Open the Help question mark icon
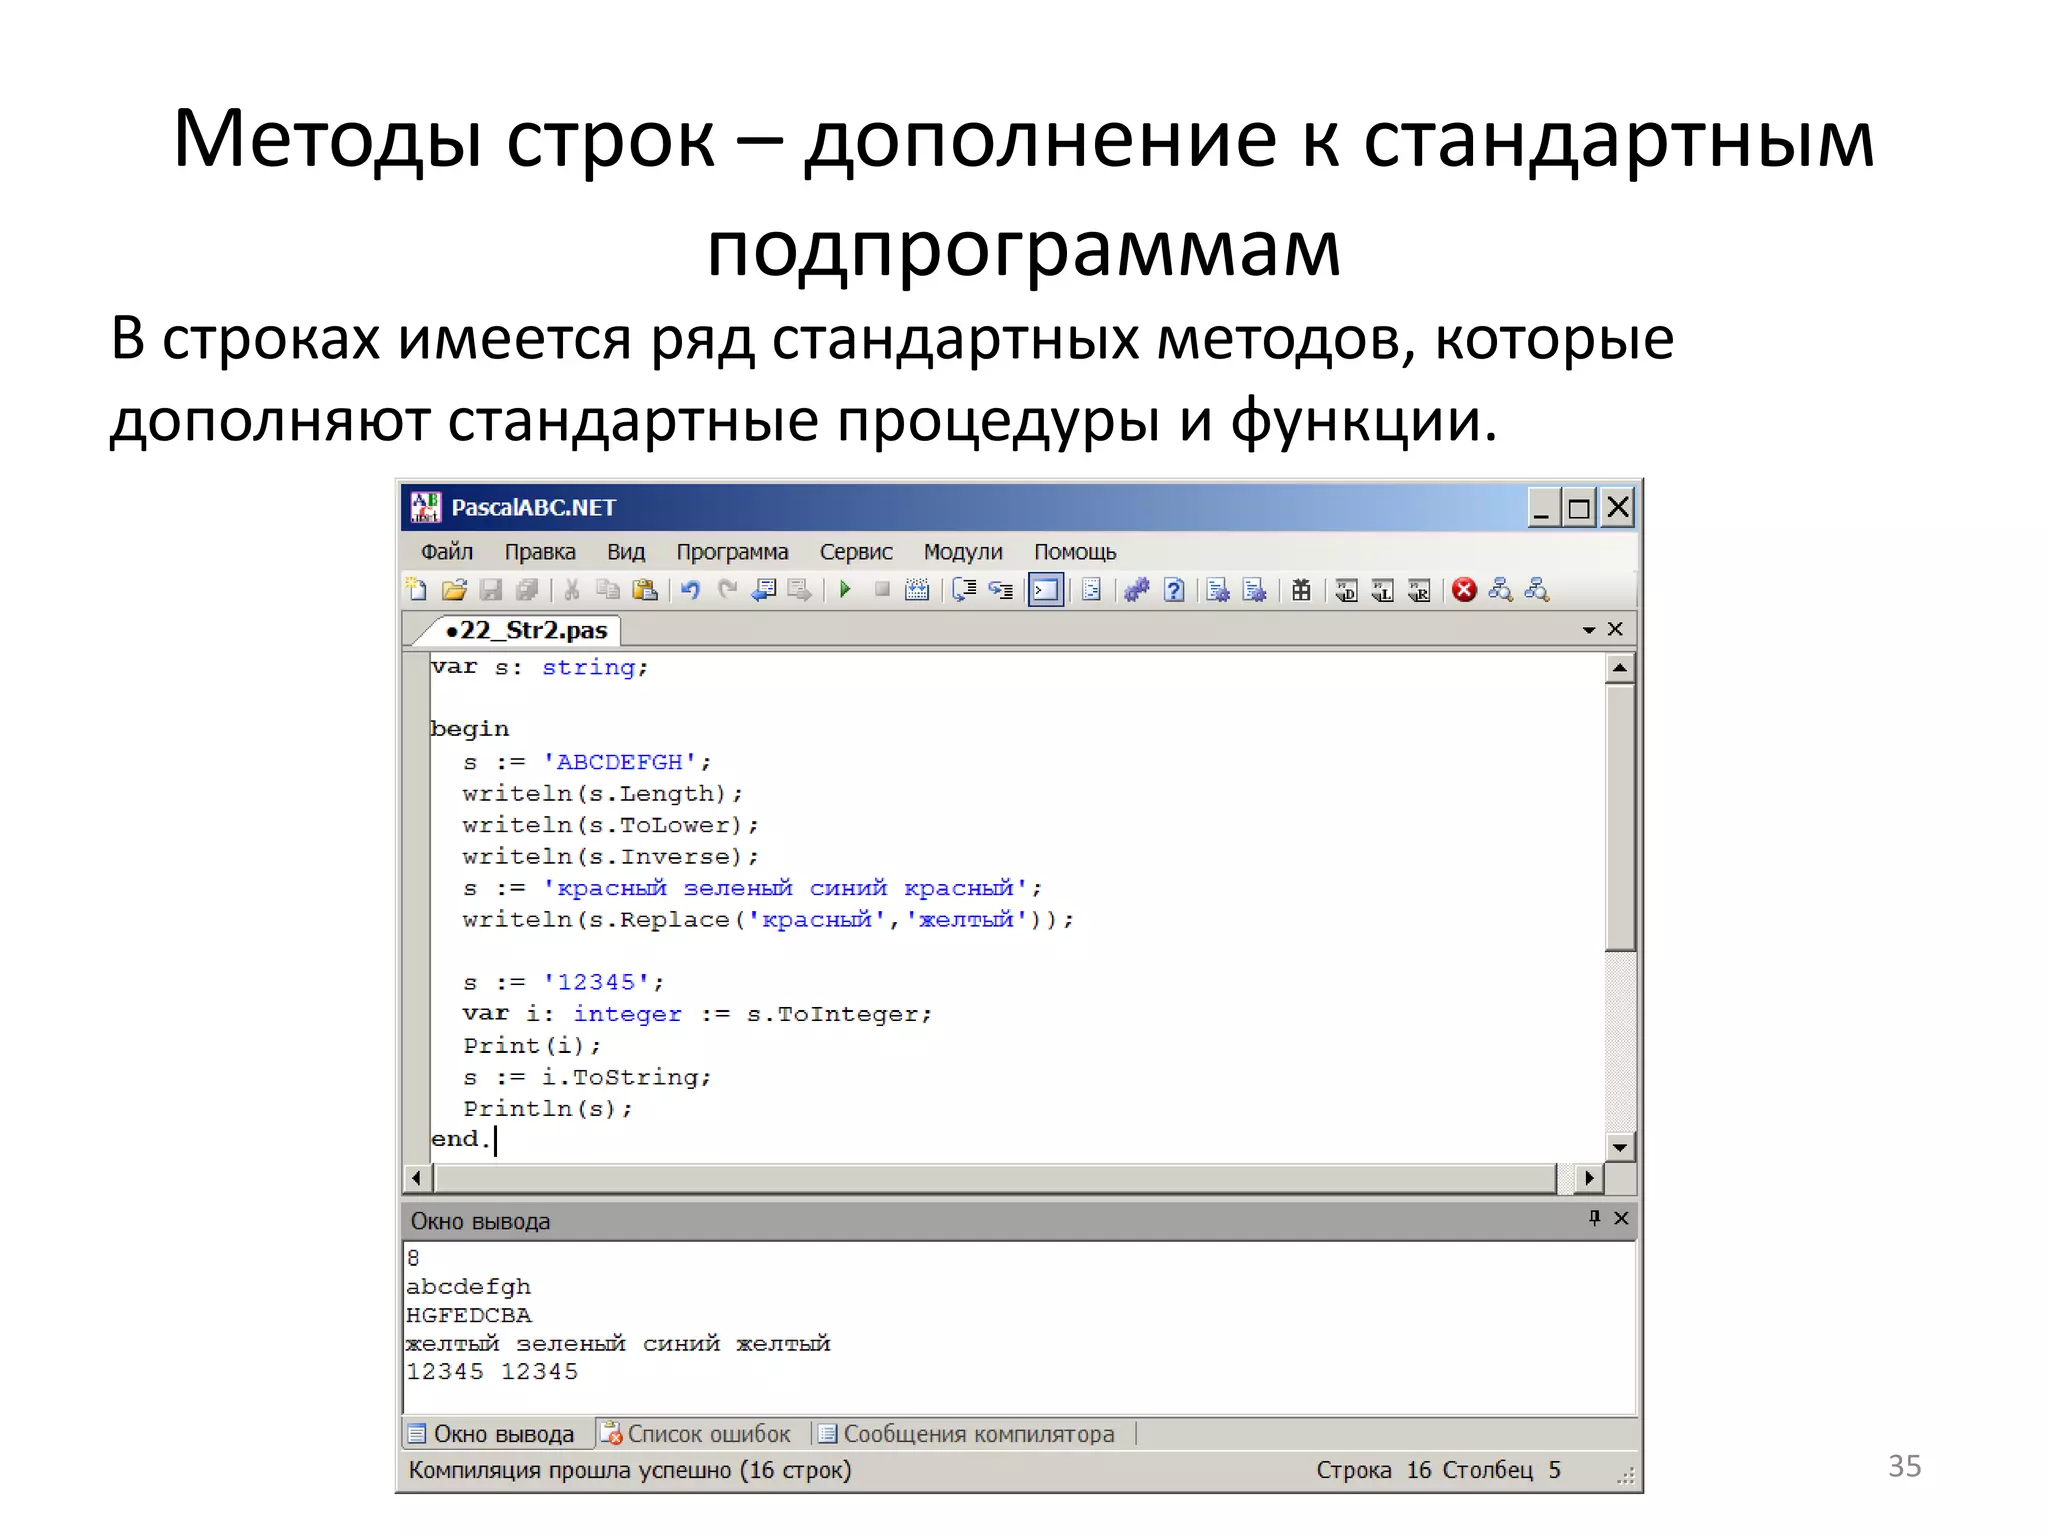The width and height of the screenshot is (2048, 1536). tap(1174, 590)
